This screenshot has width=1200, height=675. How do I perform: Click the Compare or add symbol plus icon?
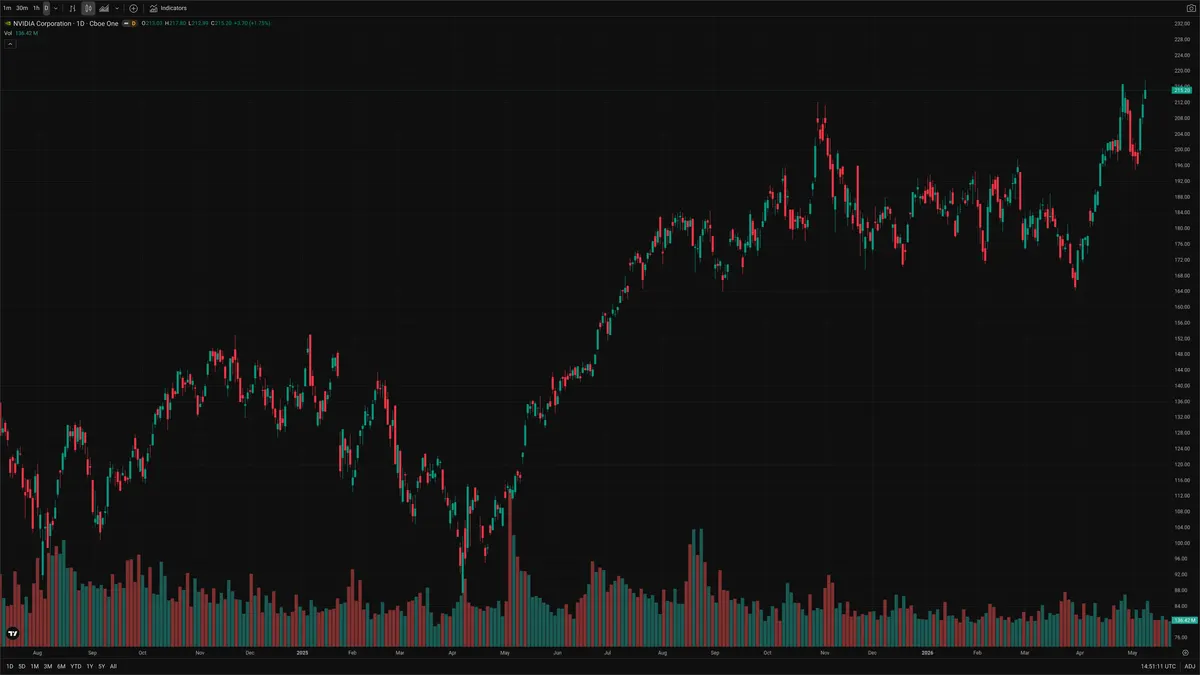133,8
